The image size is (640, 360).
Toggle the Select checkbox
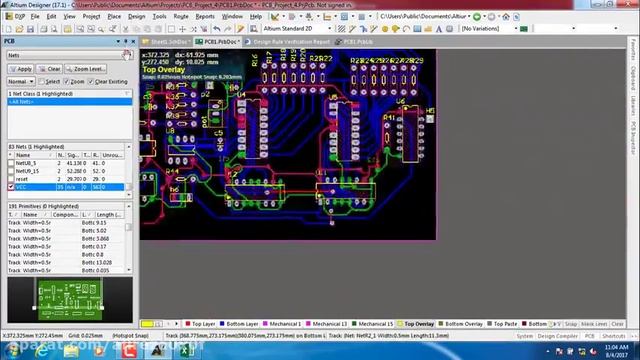(x=41, y=82)
